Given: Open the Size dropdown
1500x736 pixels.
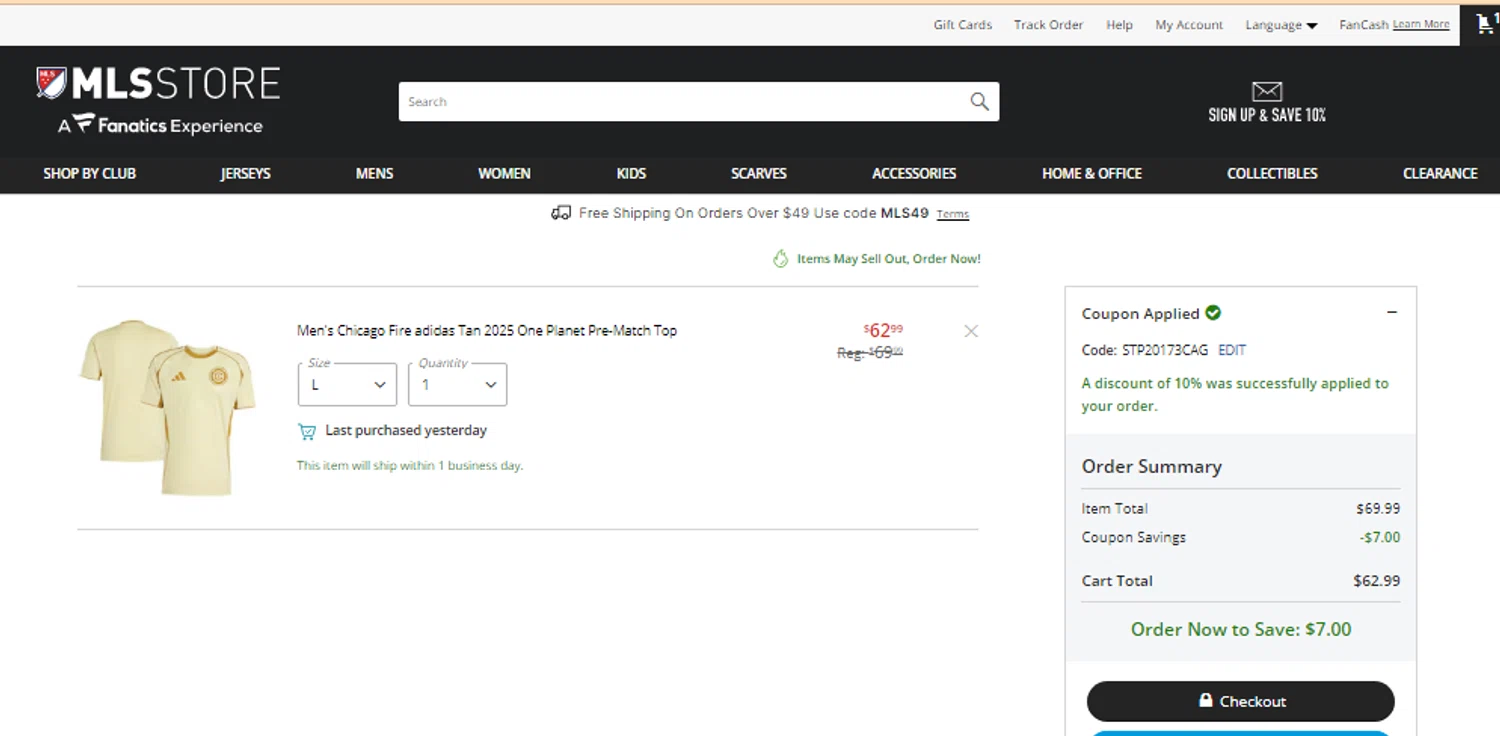Looking at the screenshot, I should point(347,384).
